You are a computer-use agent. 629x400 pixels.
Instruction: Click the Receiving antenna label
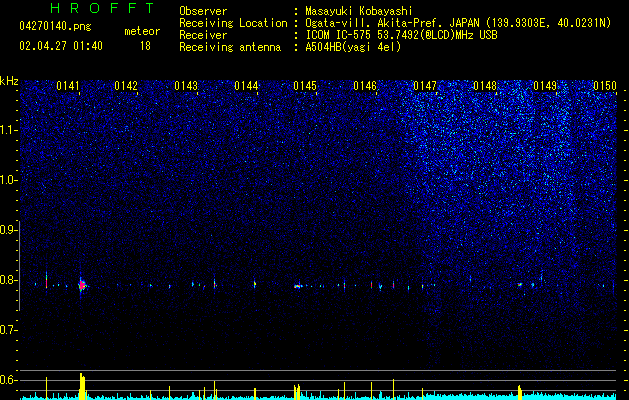(230, 47)
